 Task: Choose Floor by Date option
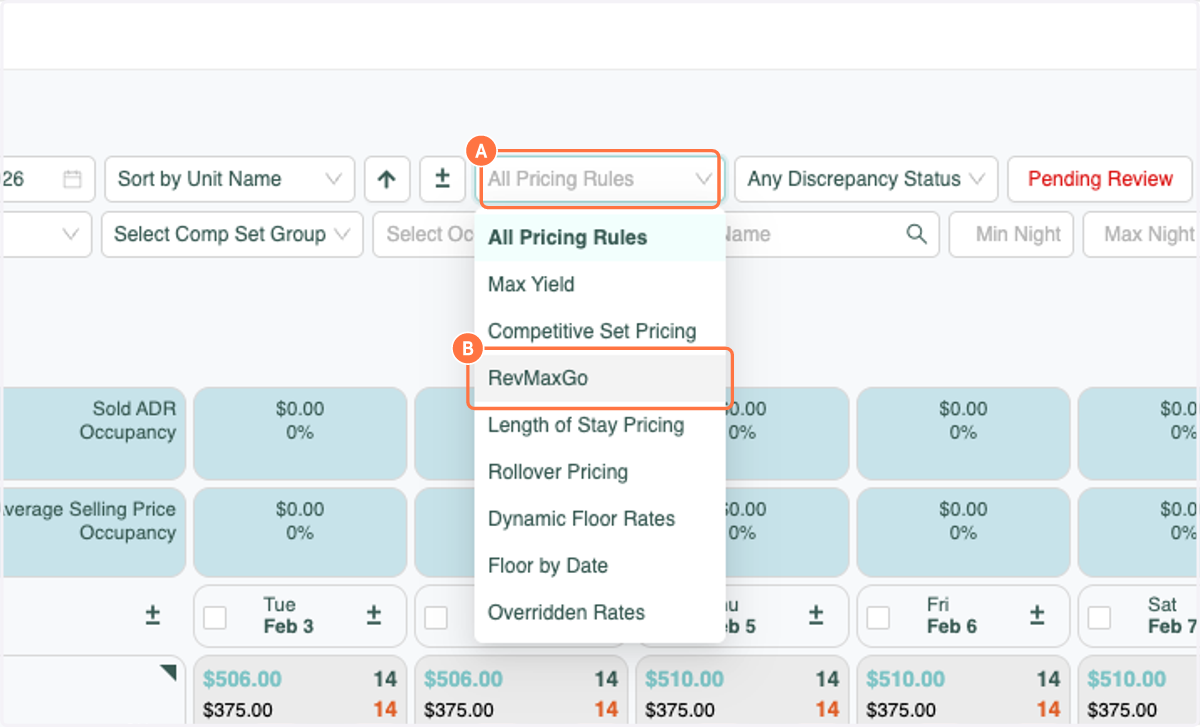[600, 566]
